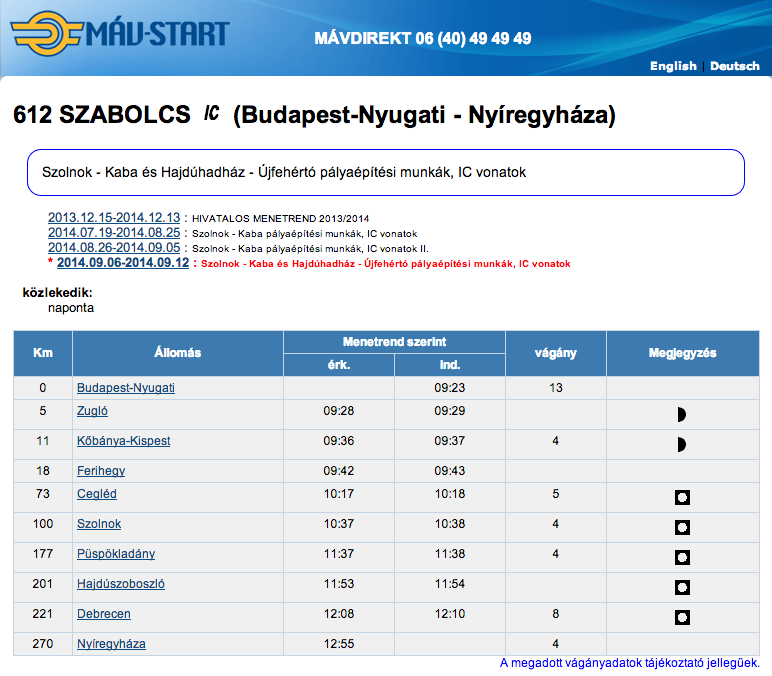This screenshot has width=772, height=676.
Task: Open the Cegléd station link
Action: point(96,494)
